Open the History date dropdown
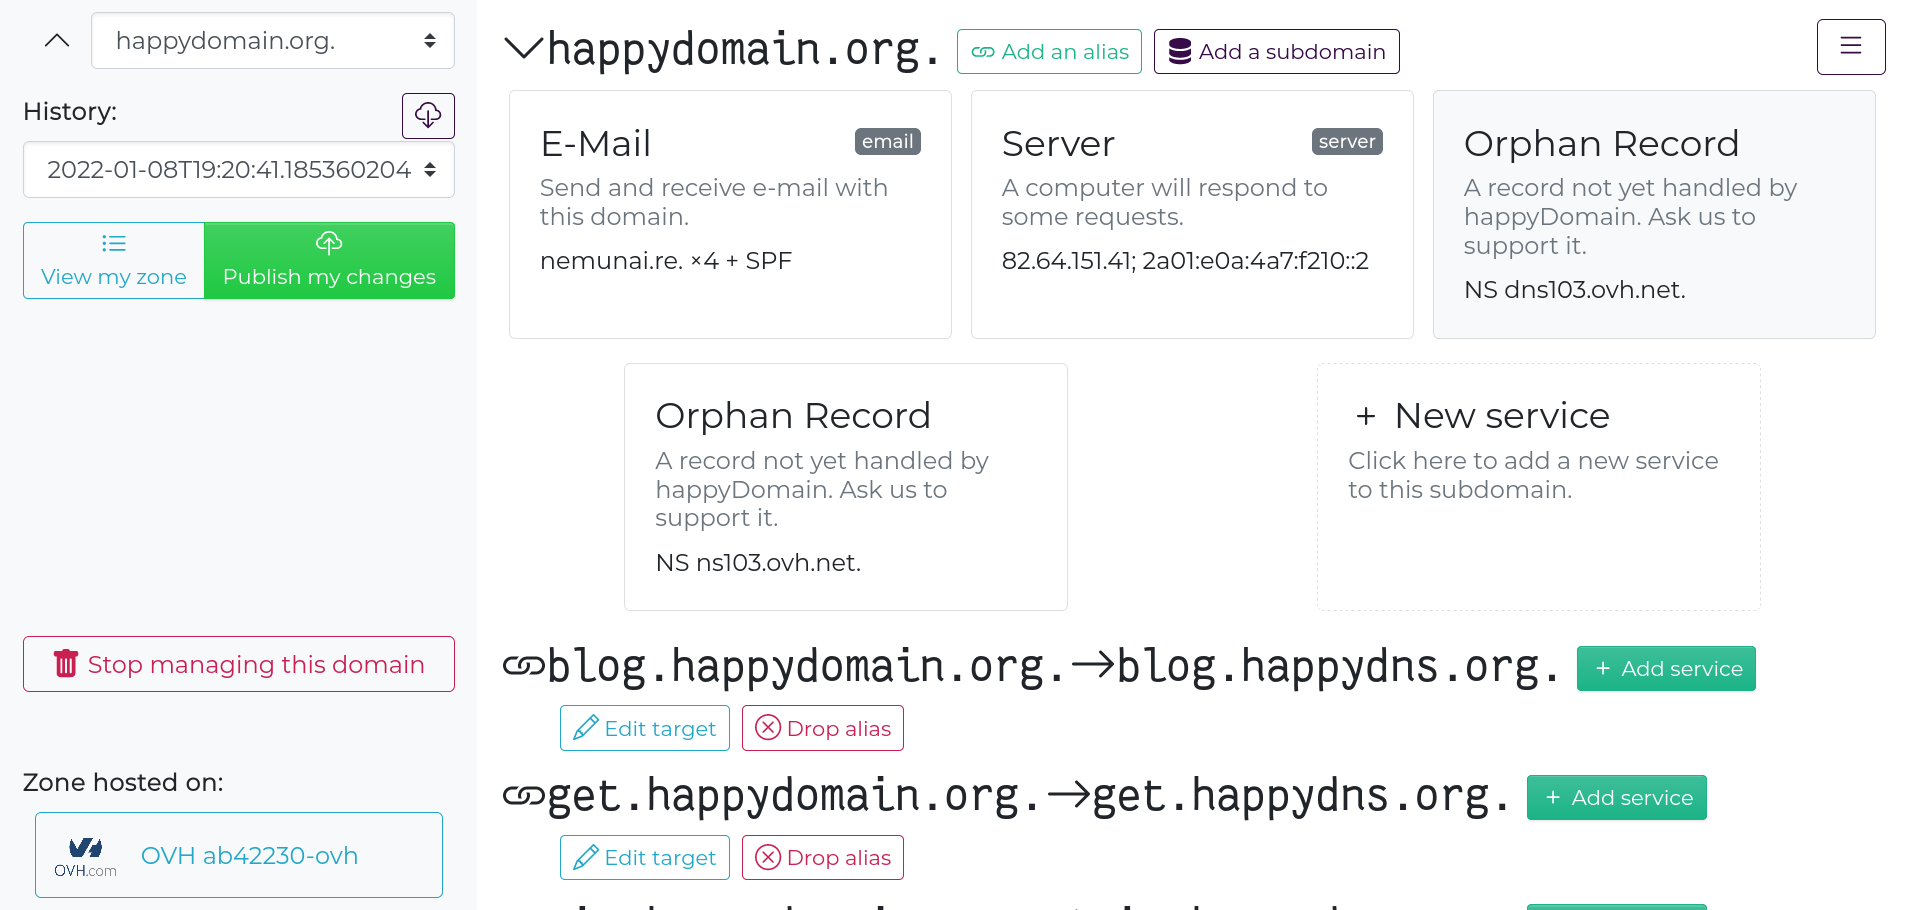Screen dimensions: 1908x910 pyautogui.click(x=238, y=170)
